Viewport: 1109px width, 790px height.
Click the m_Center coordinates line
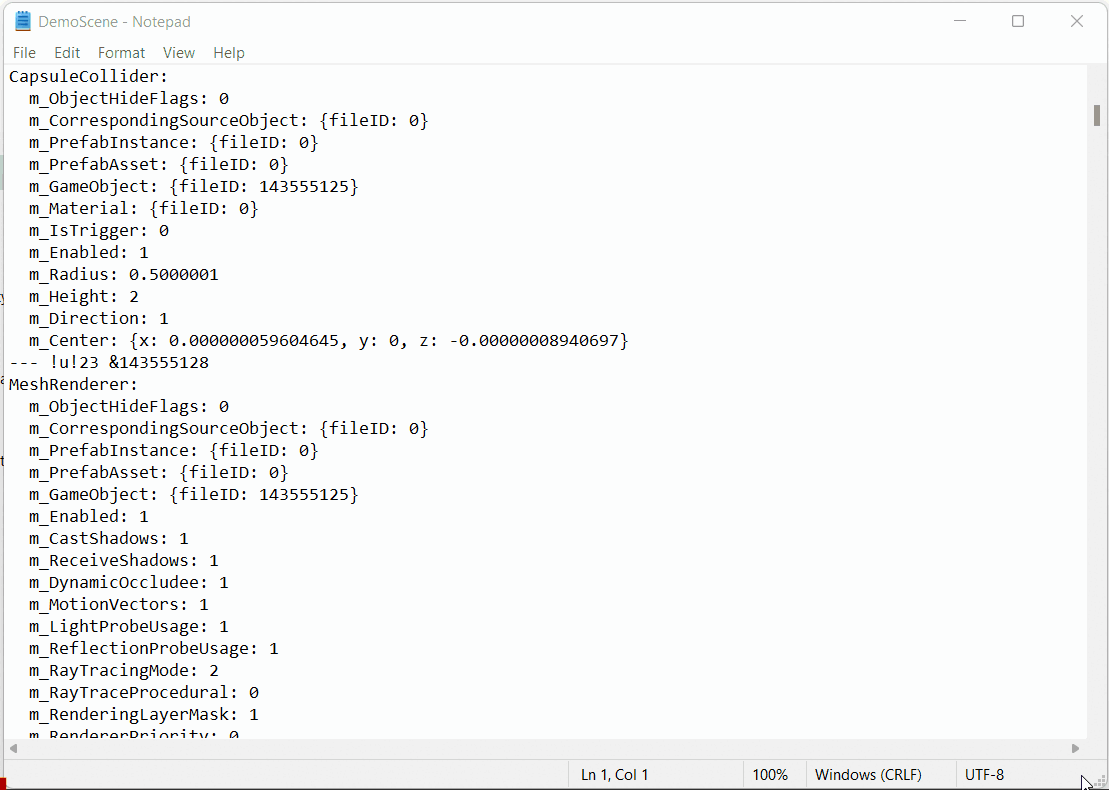[x=329, y=341]
